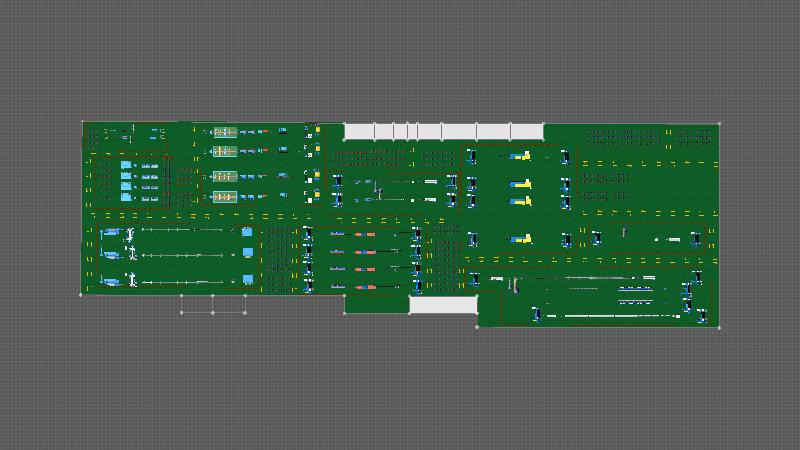Click the layout's bottom-left corner handle

[x=81, y=295]
